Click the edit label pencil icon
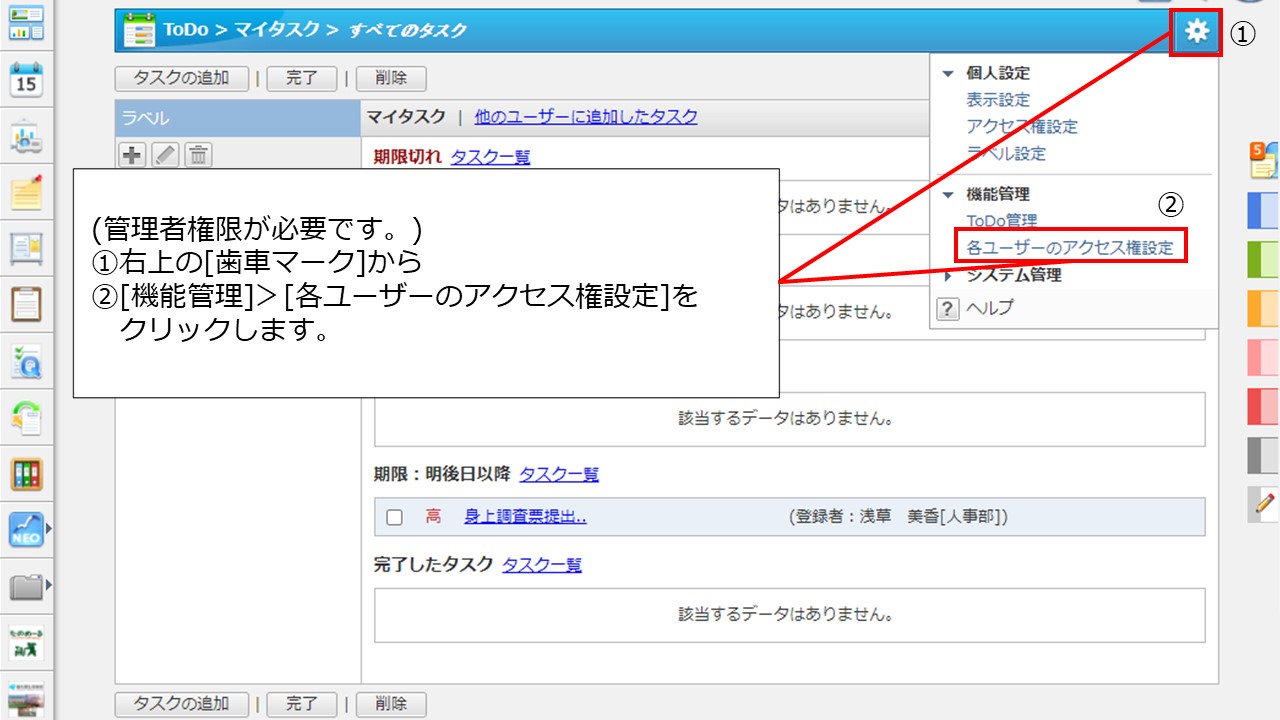This screenshot has height=720, width=1280. (x=165, y=154)
